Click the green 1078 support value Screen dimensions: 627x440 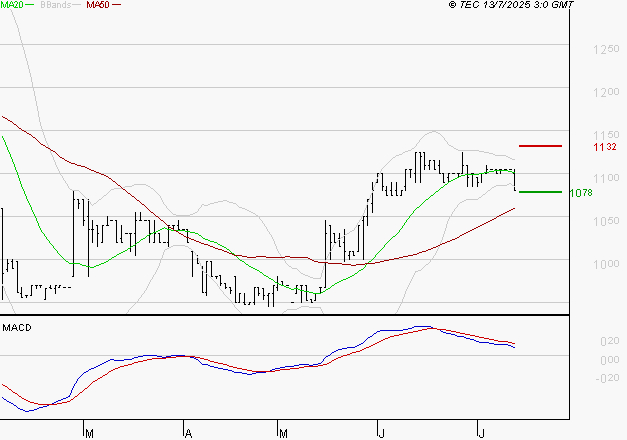point(581,192)
